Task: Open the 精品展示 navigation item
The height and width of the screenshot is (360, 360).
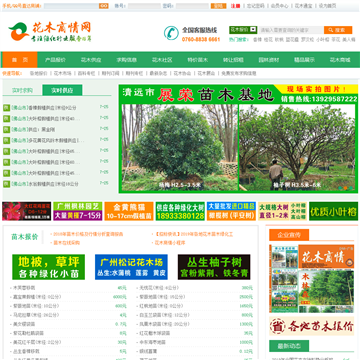Action: point(304,60)
